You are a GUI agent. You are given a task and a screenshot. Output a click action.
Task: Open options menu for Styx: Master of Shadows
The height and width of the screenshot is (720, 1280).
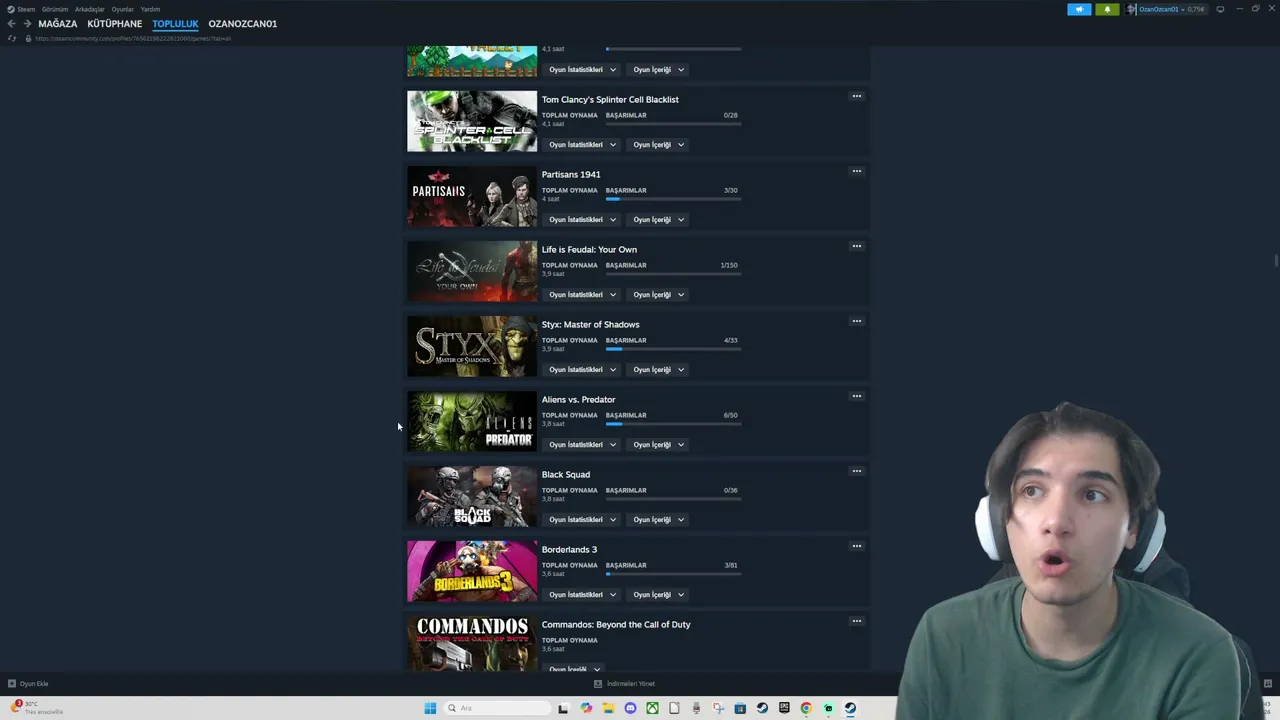pos(856,321)
